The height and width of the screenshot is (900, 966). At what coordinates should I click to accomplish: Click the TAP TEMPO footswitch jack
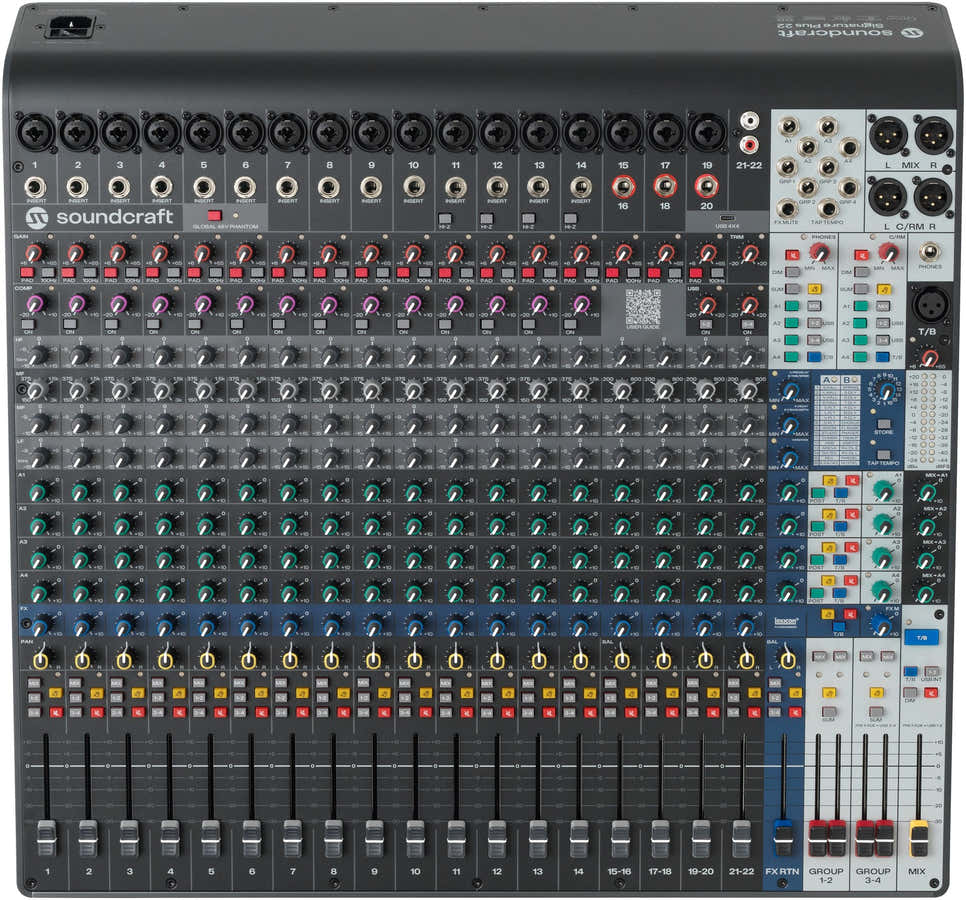[x=827, y=209]
